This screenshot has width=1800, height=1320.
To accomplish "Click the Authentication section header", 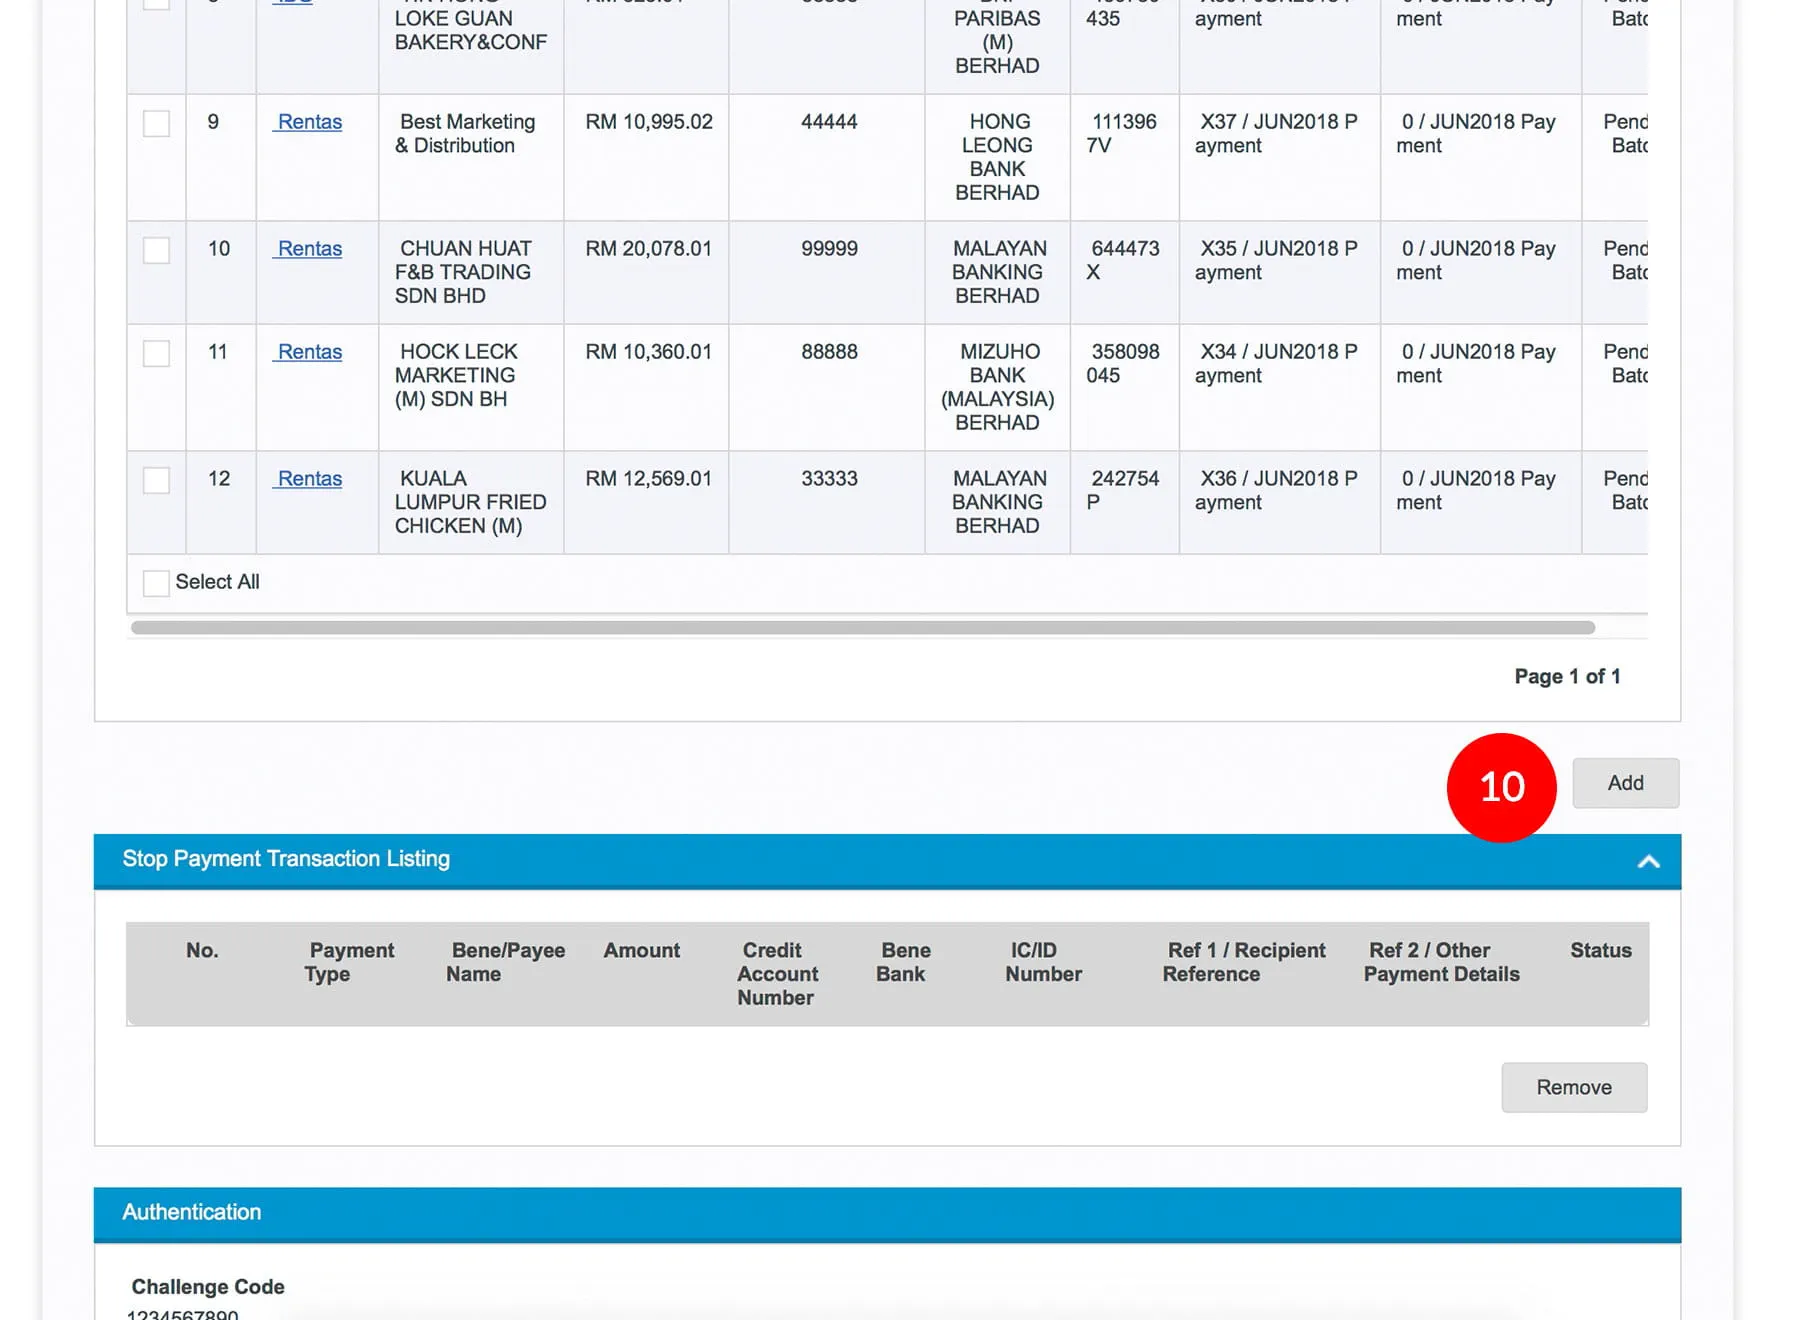I will [191, 1212].
